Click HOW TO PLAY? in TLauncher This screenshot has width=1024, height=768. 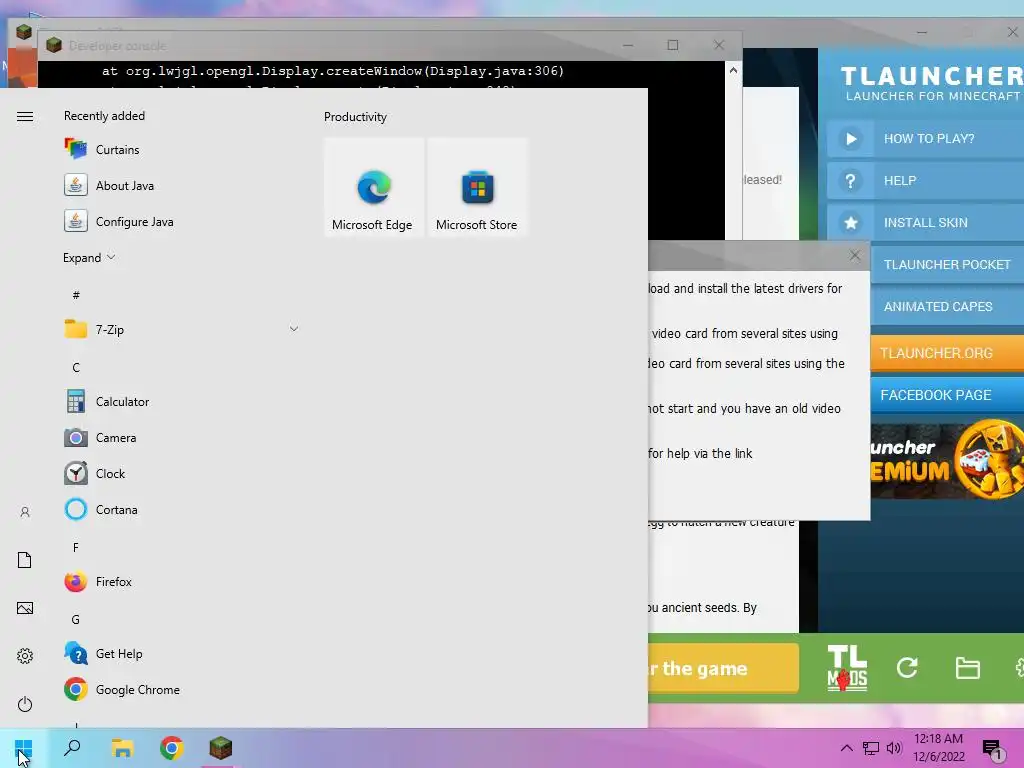[x=925, y=138]
